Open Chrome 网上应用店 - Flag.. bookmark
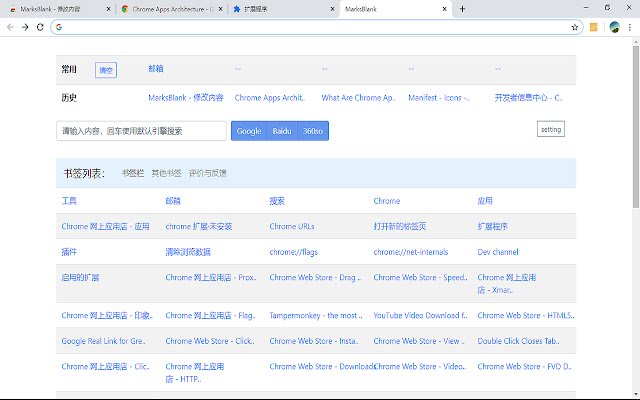 pyautogui.click(x=211, y=316)
